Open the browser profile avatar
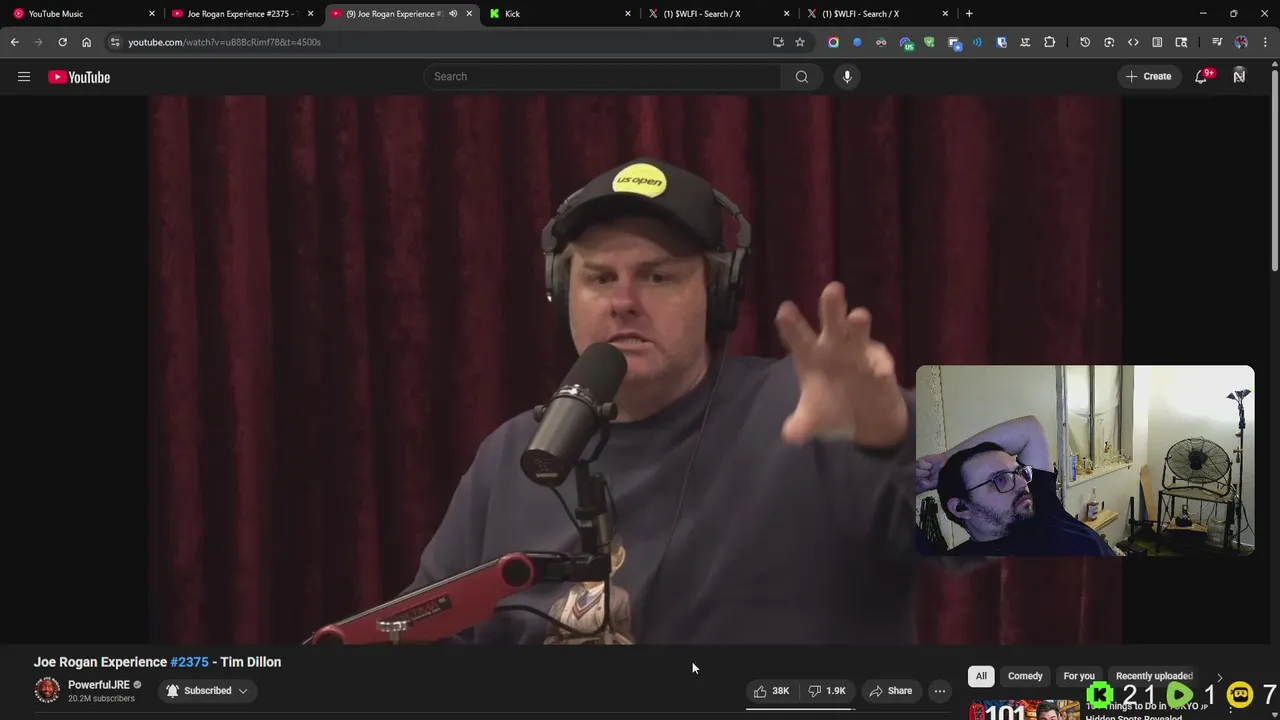This screenshot has width=1280, height=720. 1241,42
